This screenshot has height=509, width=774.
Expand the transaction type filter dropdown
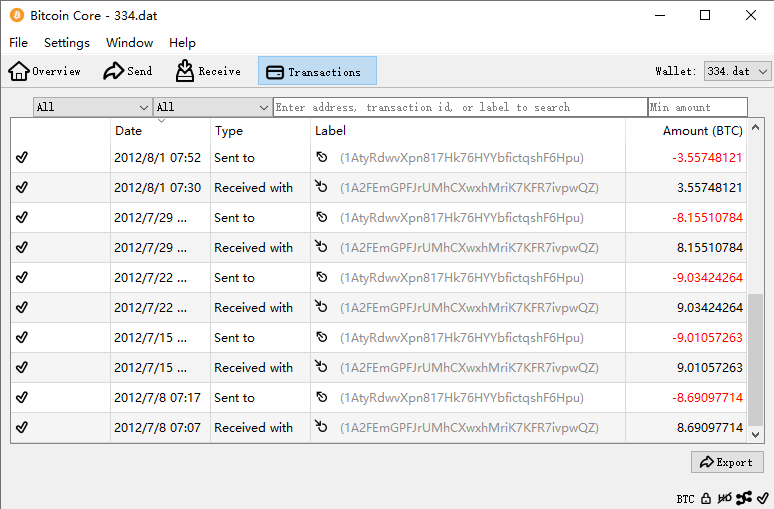point(212,107)
